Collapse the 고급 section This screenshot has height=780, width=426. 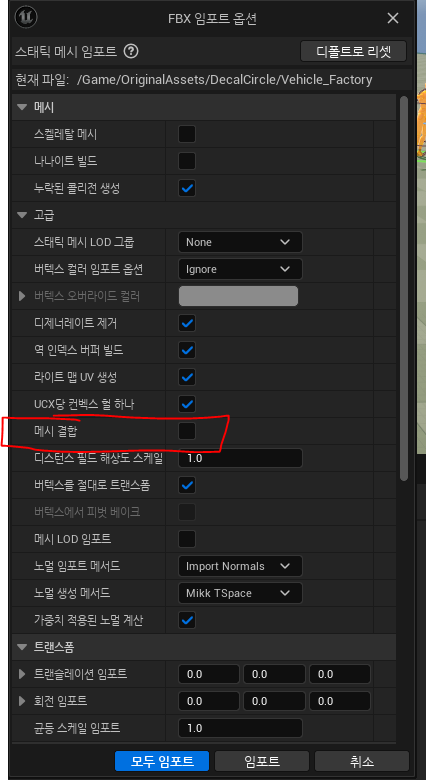click(x=22, y=215)
